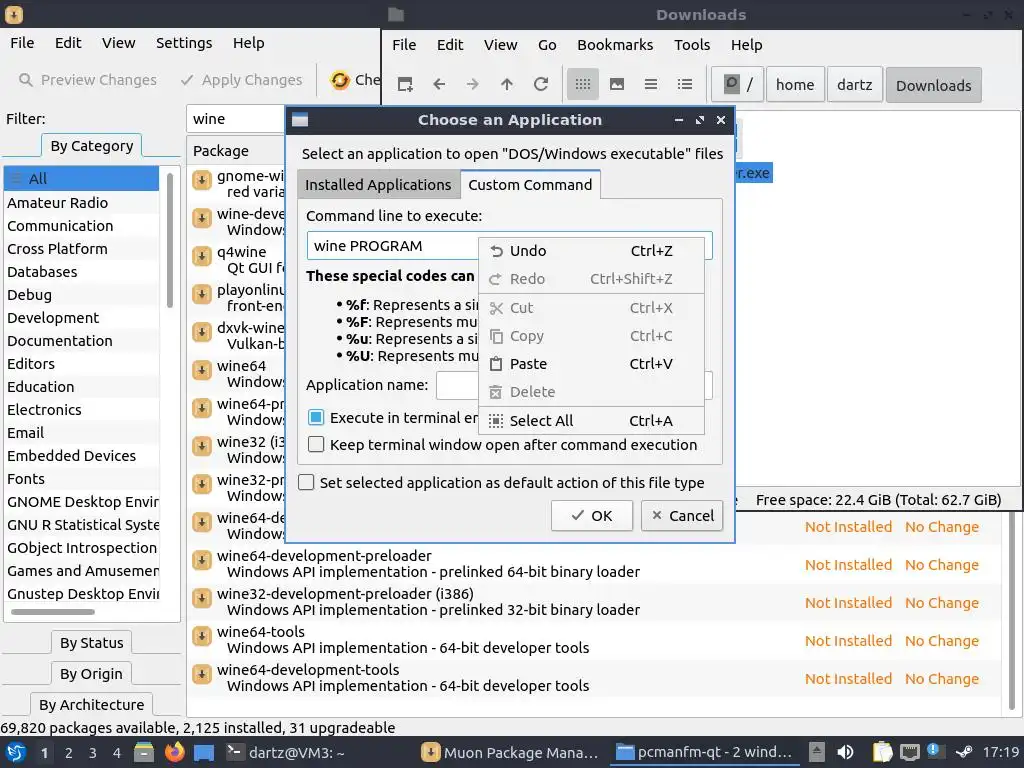Click the By Category filter header
Viewport: 1024px width, 768px height.
[x=91, y=146]
